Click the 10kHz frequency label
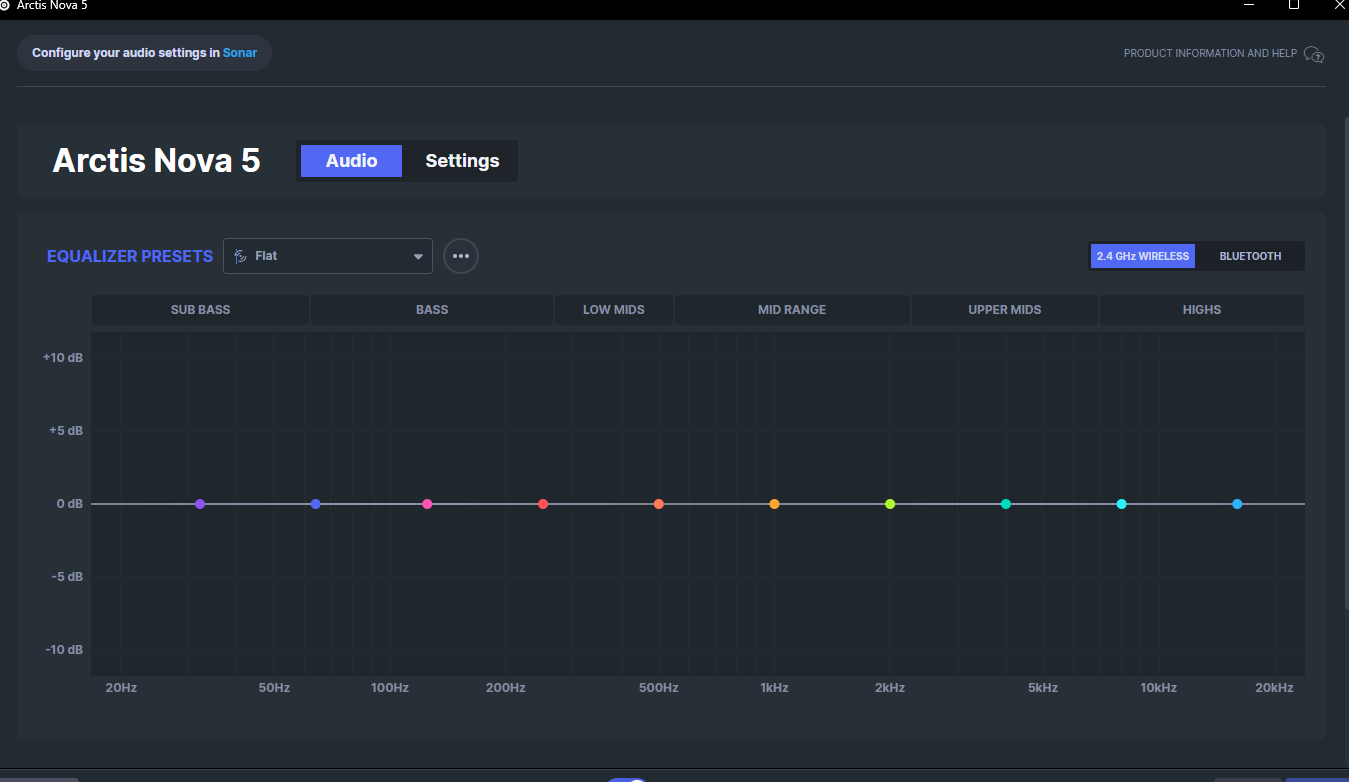This screenshot has height=782, width=1349. [1159, 688]
